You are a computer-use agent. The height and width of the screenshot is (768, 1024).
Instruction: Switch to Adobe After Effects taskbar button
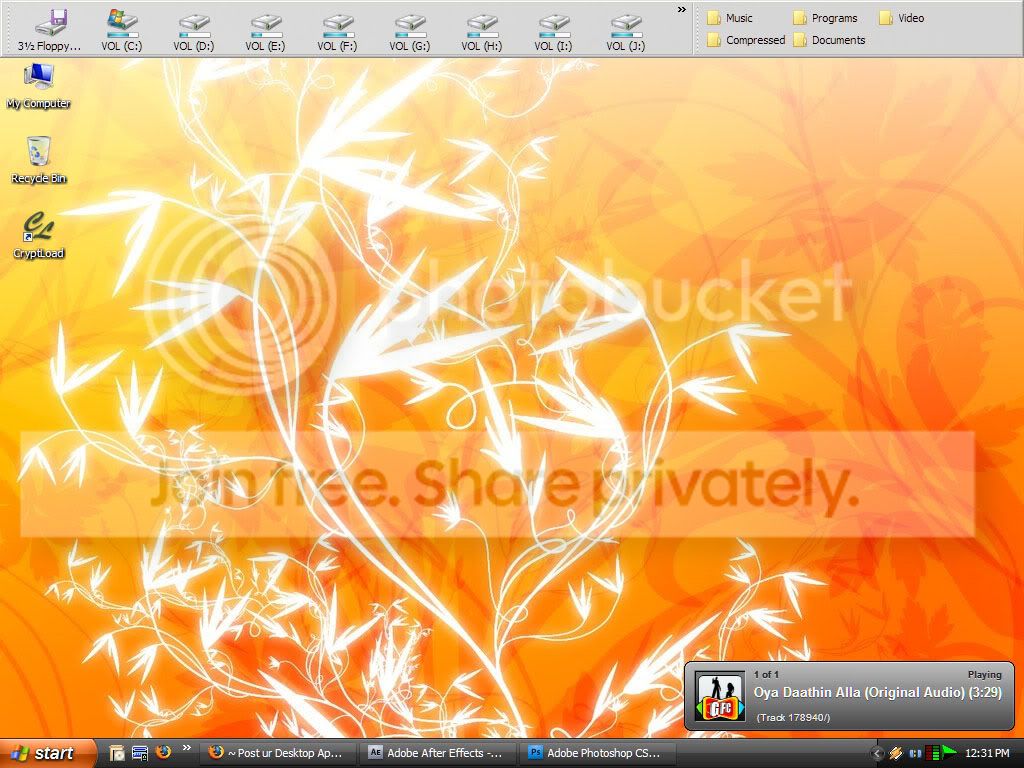point(437,753)
